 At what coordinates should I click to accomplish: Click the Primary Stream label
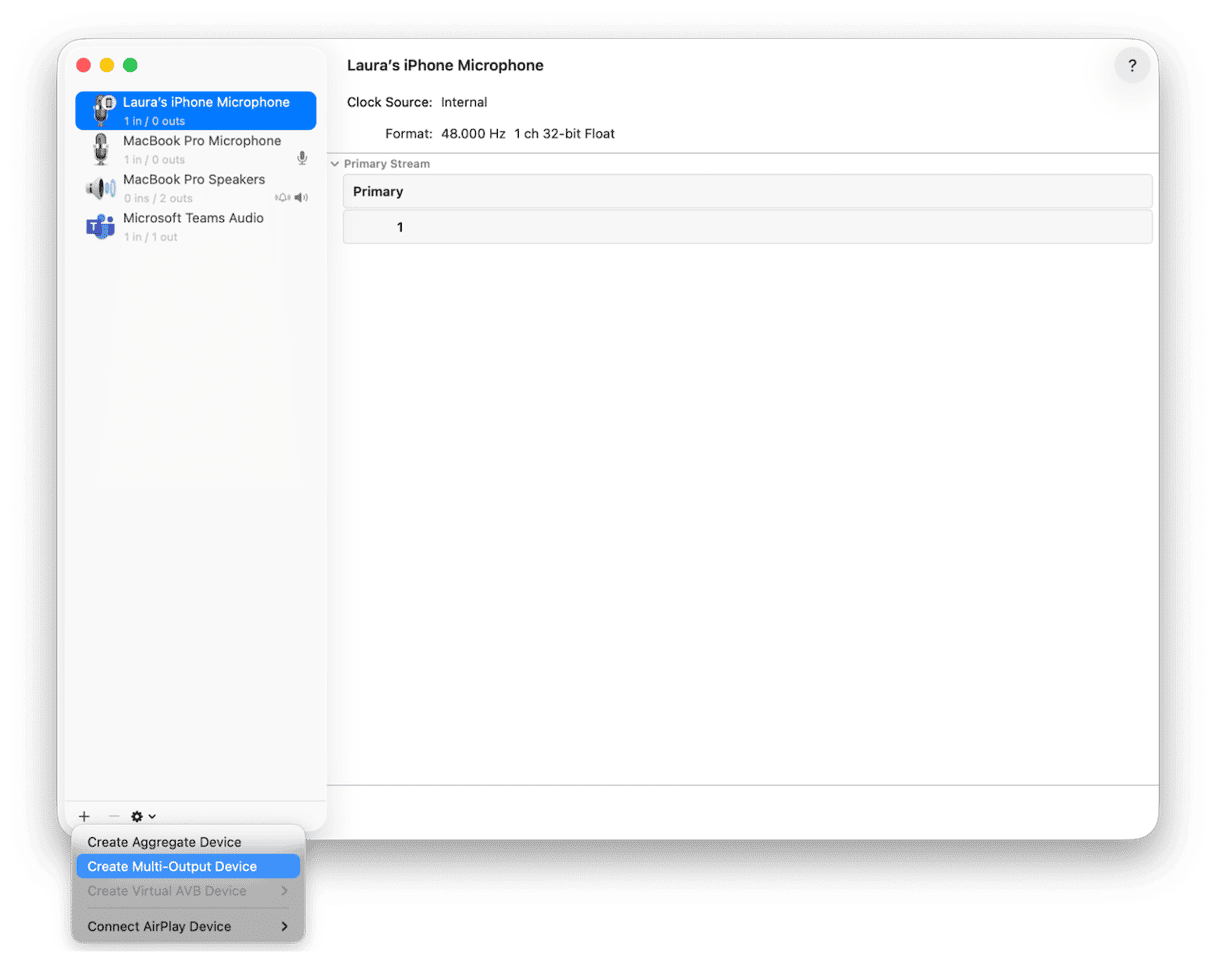387,163
